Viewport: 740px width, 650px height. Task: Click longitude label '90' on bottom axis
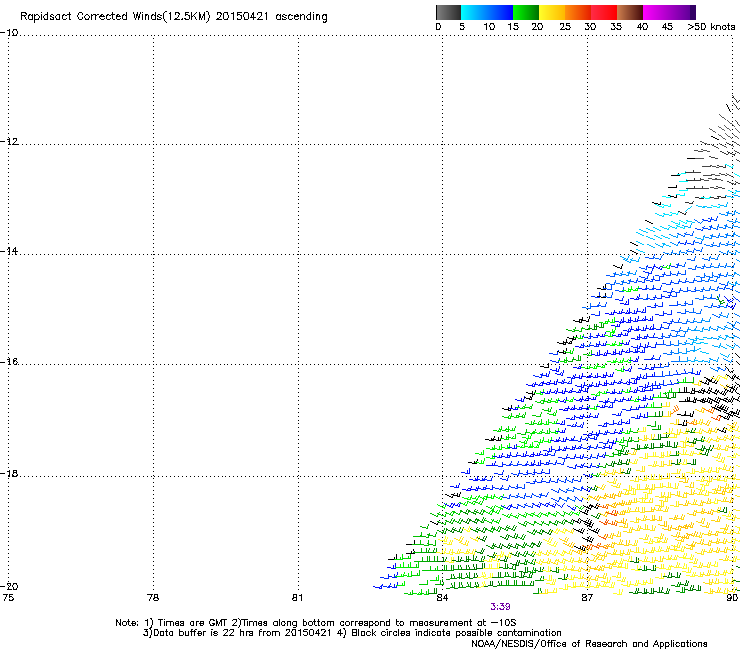click(732, 598)
